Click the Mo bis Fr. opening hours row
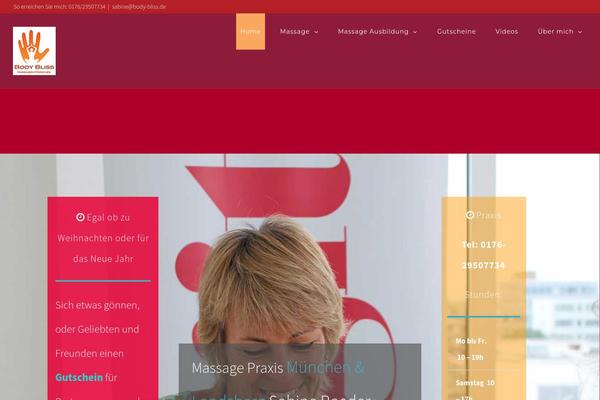The width and height of the screenshot is (600, 400). click(484, 349)
